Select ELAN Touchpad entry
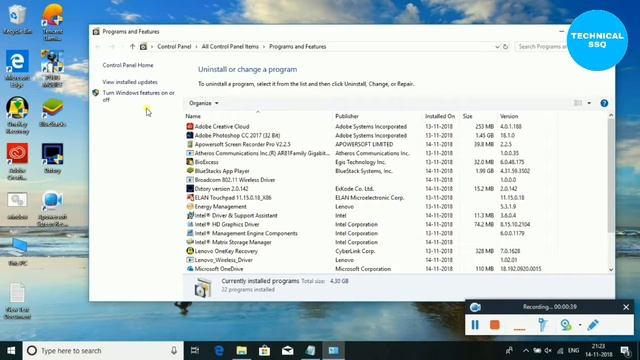This screenshot has width=640, height=360. tap(233, 198)
